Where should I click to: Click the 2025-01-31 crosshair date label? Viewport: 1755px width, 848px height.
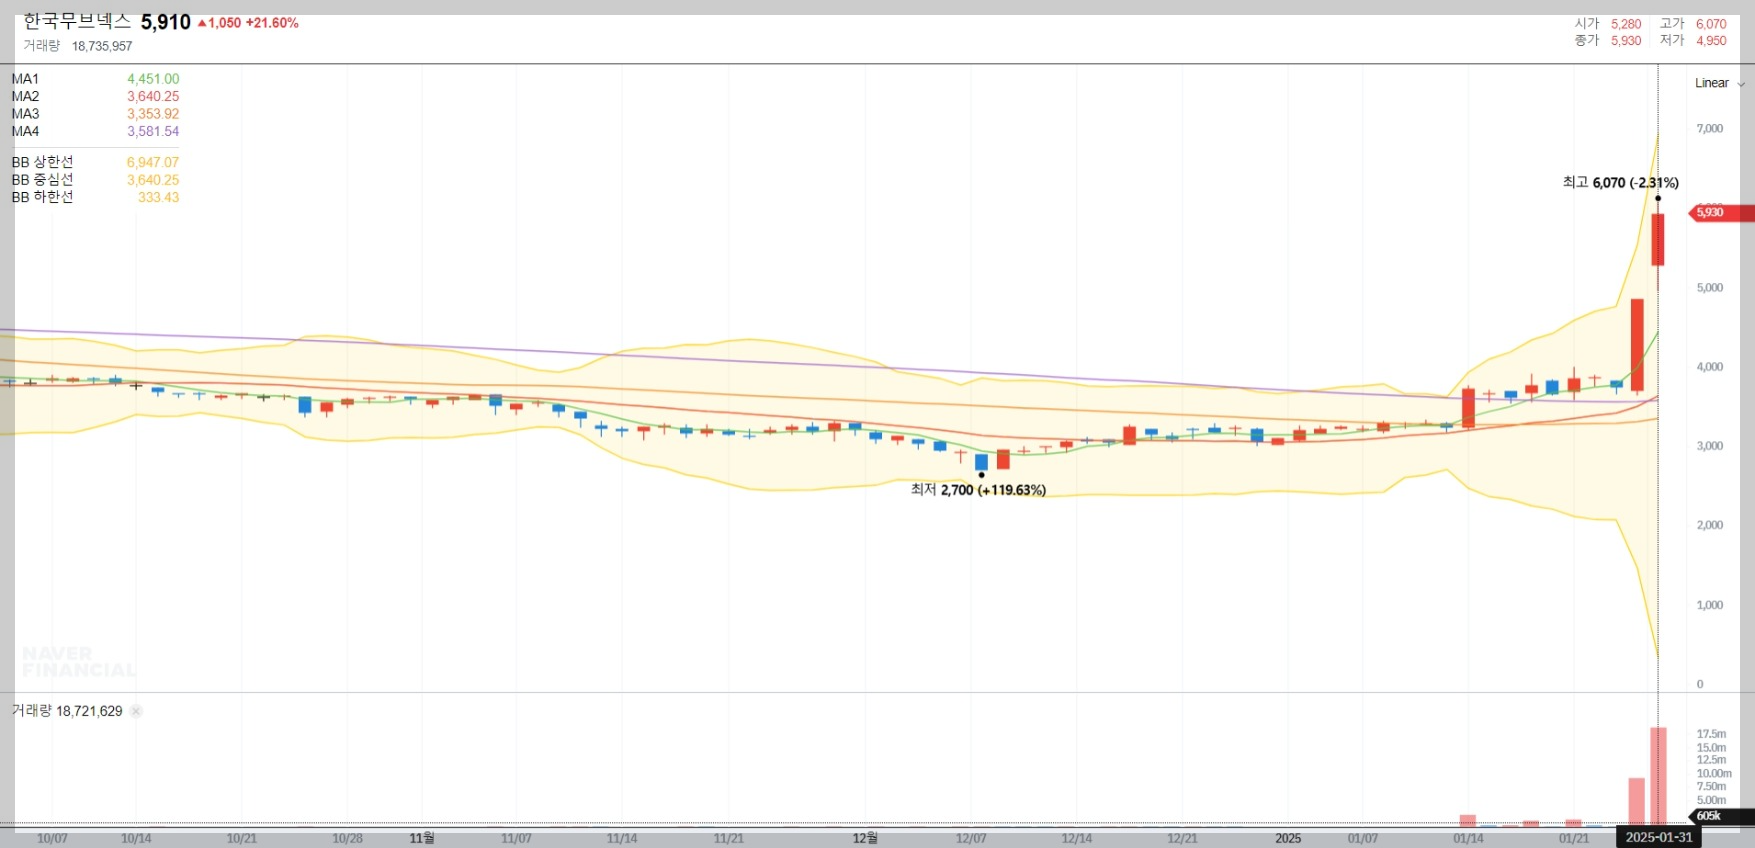[x=1659, y=838]
